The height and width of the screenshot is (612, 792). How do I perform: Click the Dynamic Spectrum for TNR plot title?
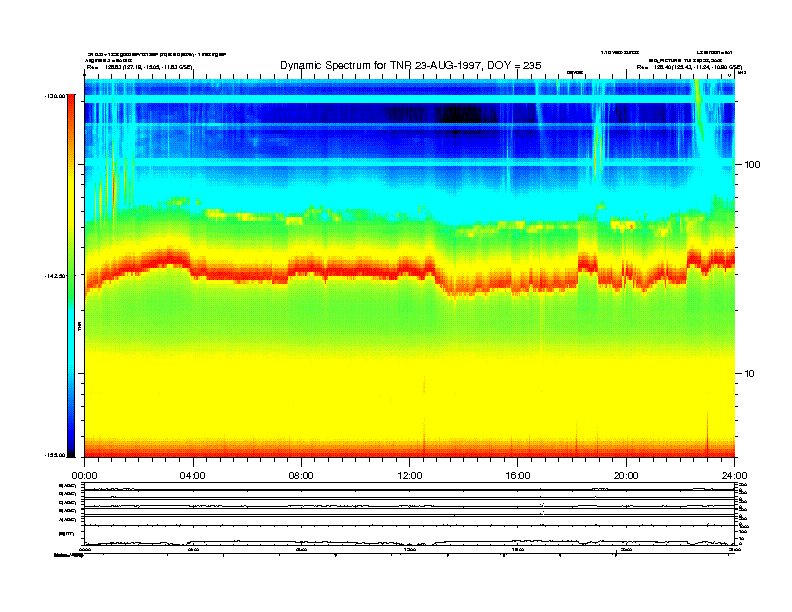pos(411,65)
